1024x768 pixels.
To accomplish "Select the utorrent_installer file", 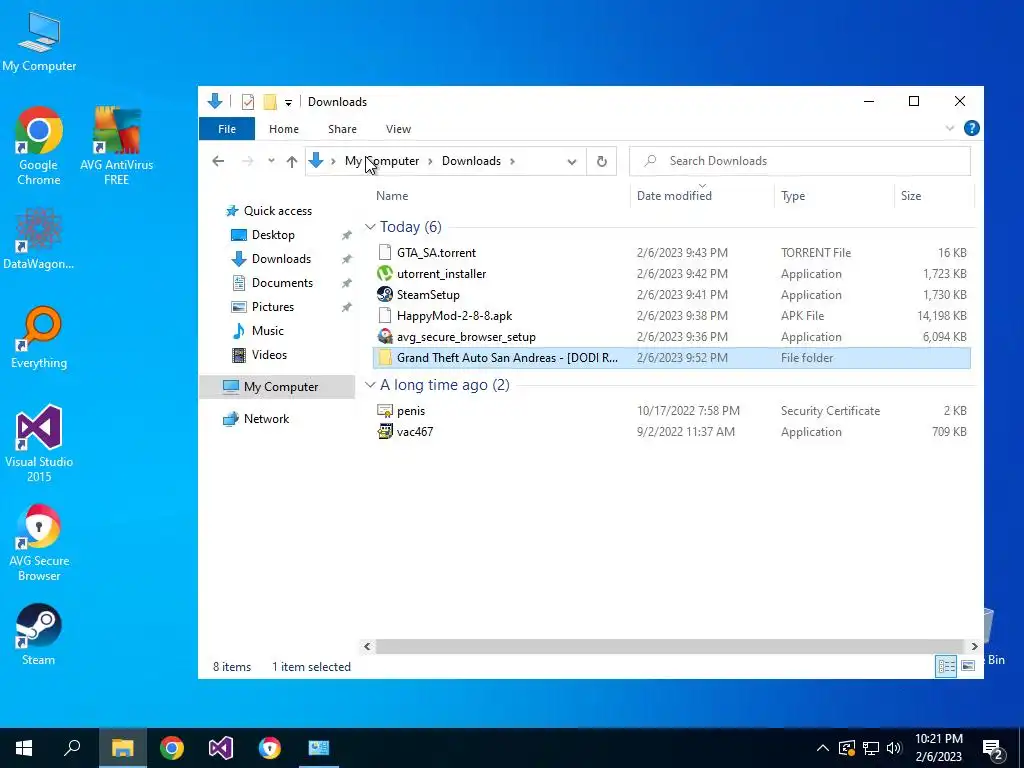I will coord(671,274).
